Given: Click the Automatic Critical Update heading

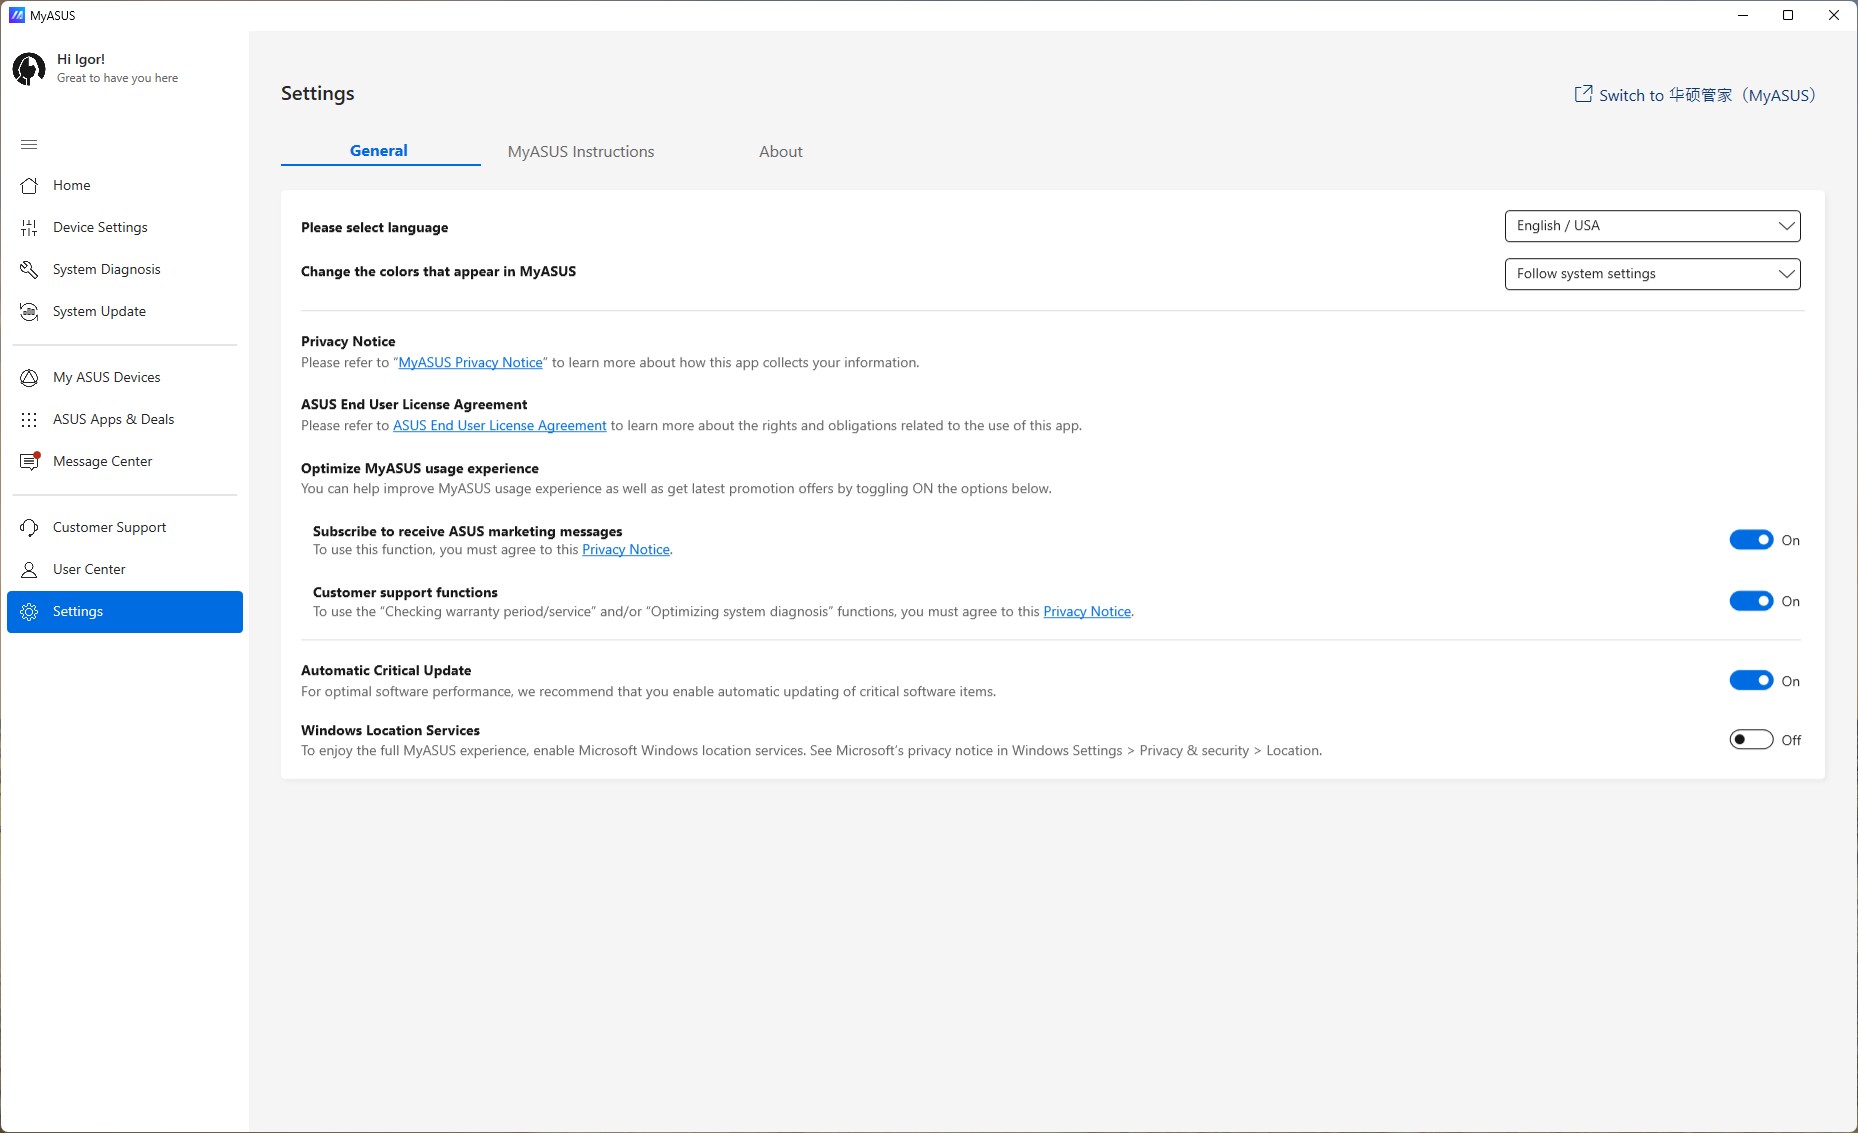Looking at the screenshot, I should coord(386,670).
